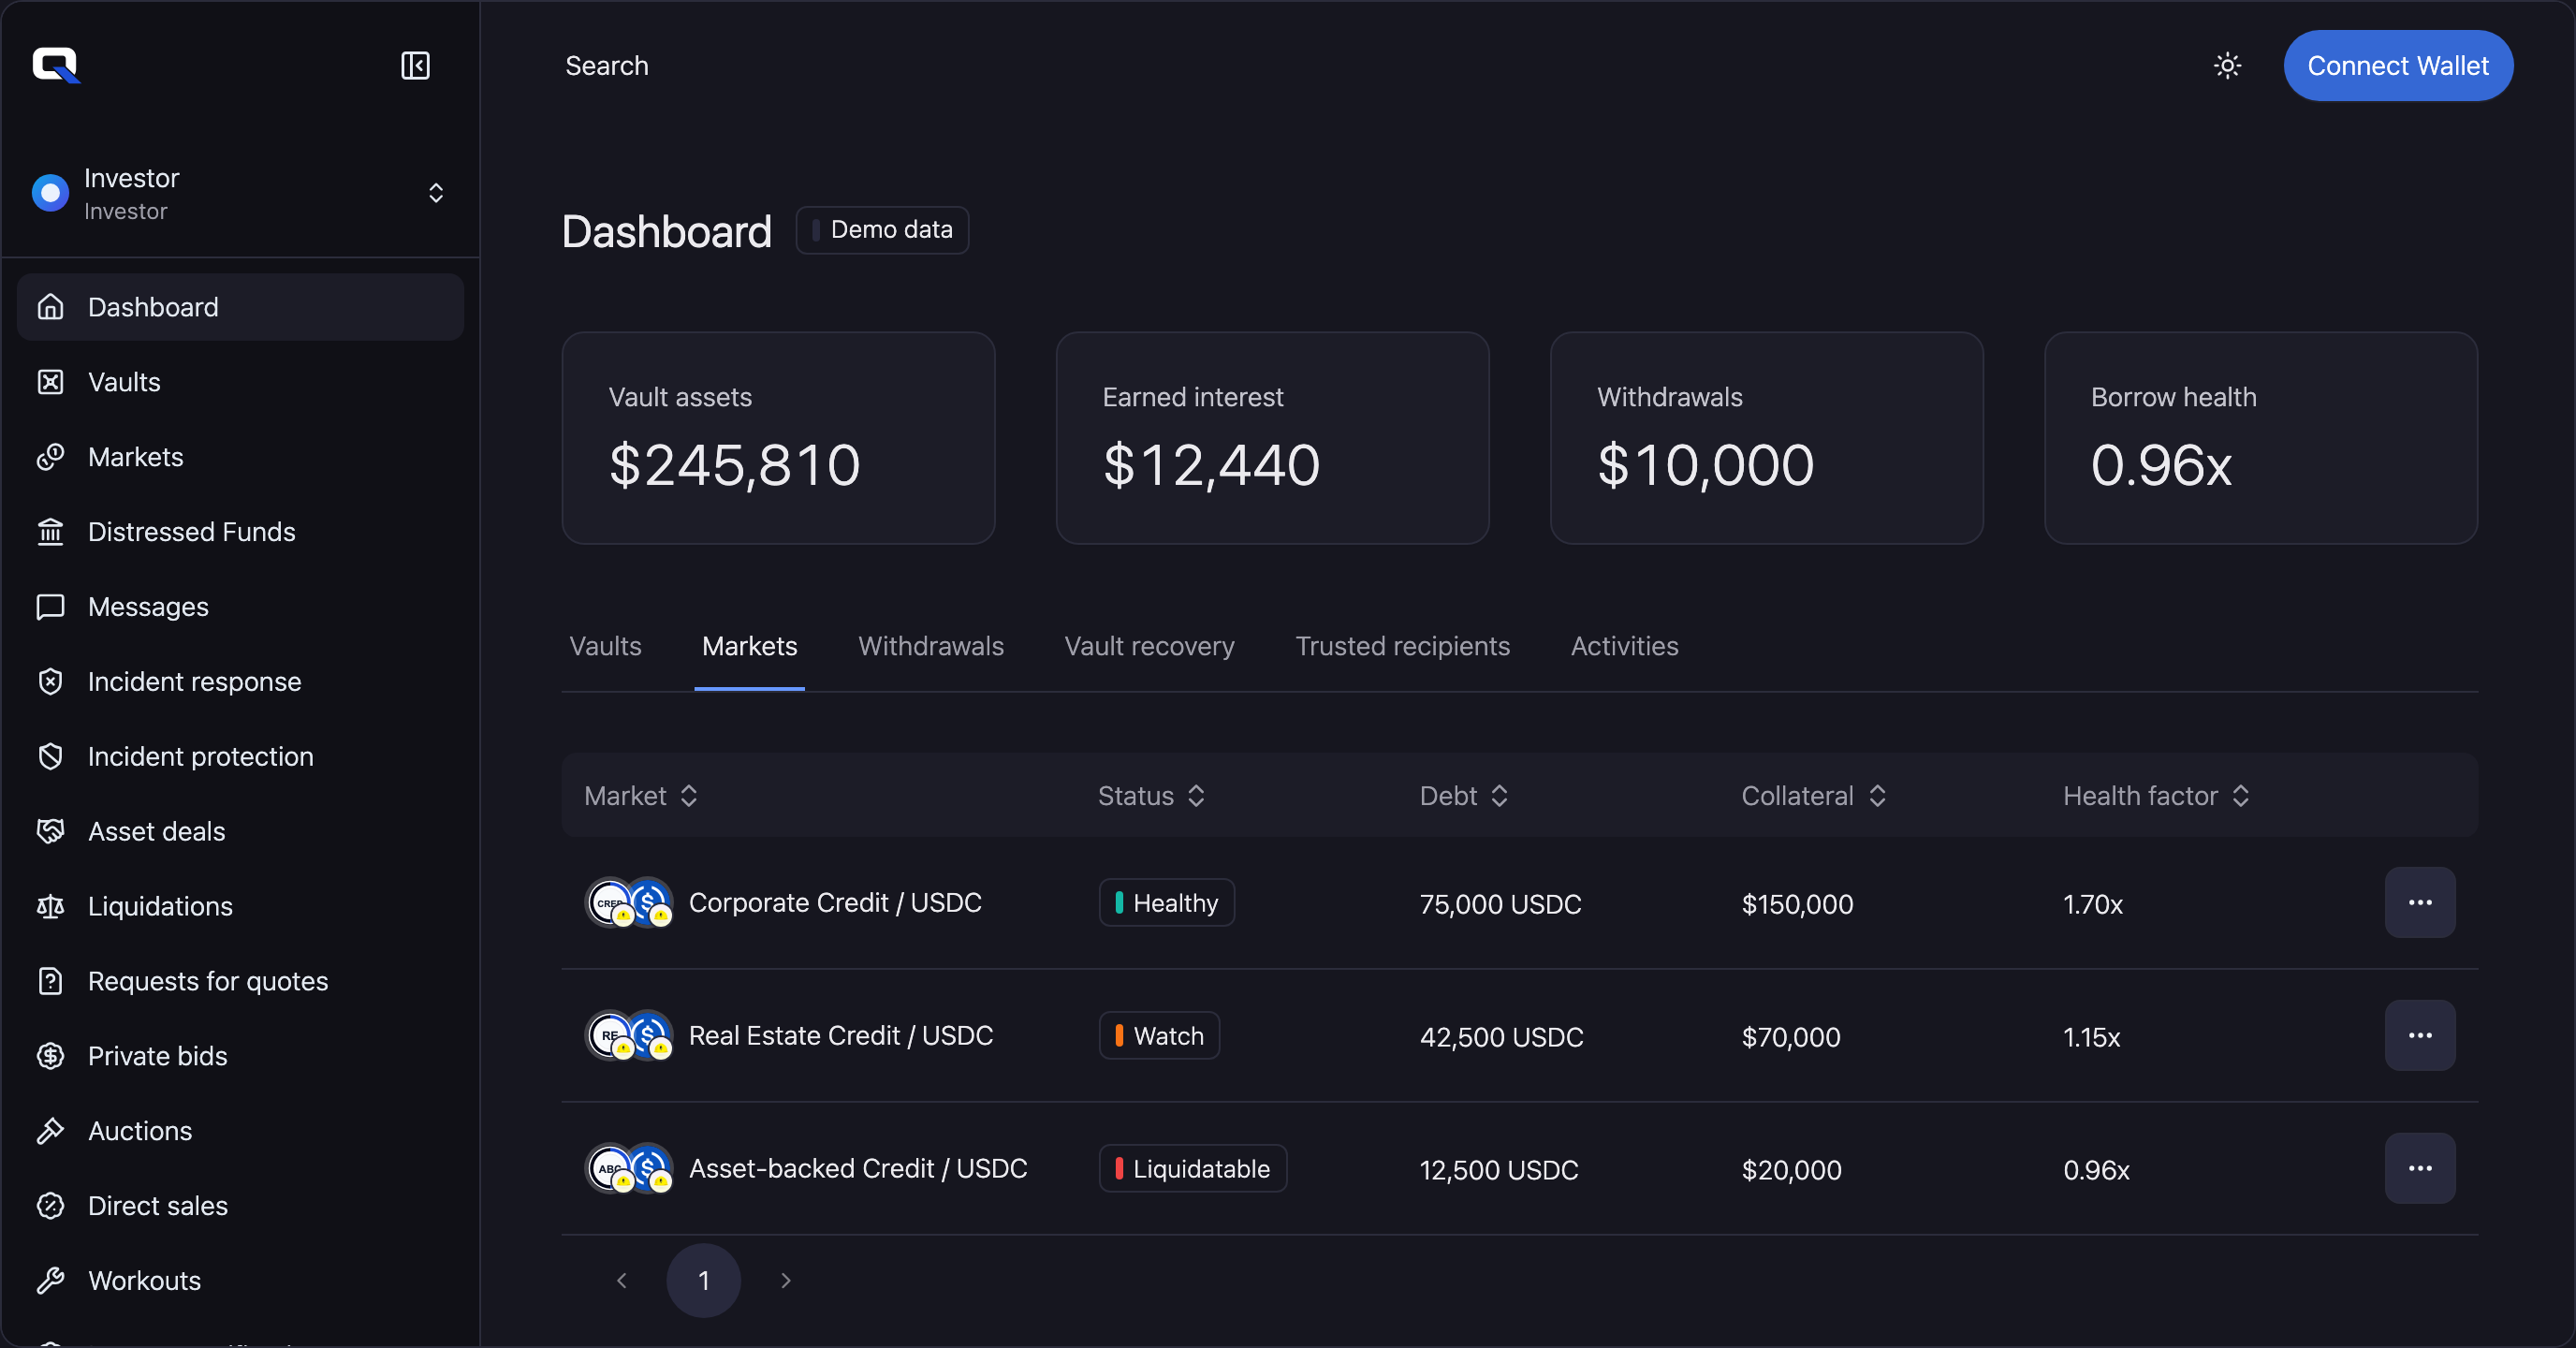This screenshot has height=1348, width=2576.
Task: Open actions menu for Real Estate Credit row
Action: coord(2419,1036)
